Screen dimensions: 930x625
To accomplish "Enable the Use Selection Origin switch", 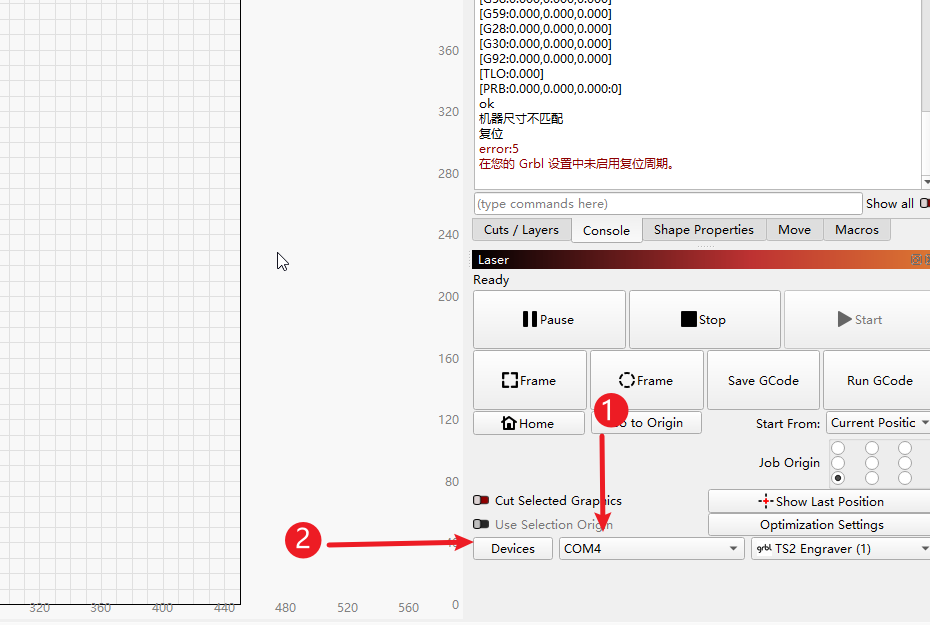I will [481, 524].
